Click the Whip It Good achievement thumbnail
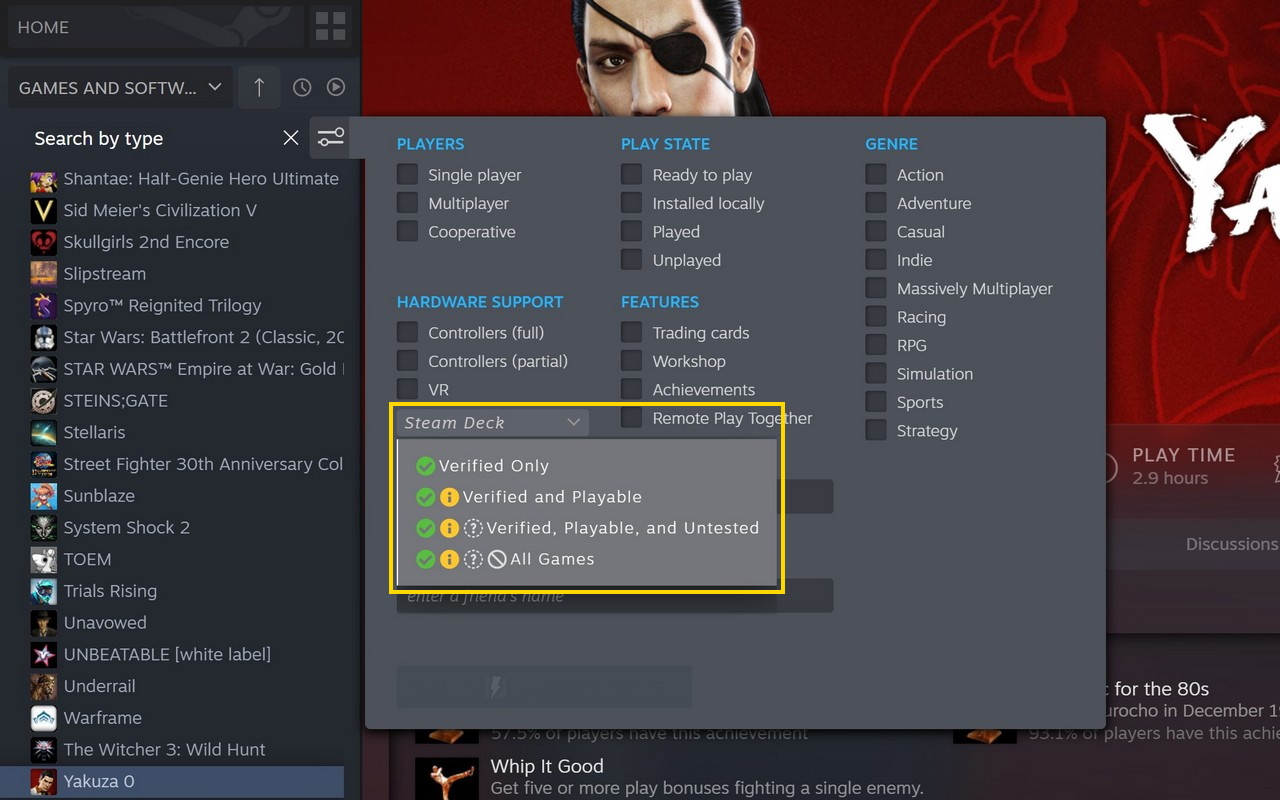This screenshot has height=800, width=1280. click(x=446, y=778)
